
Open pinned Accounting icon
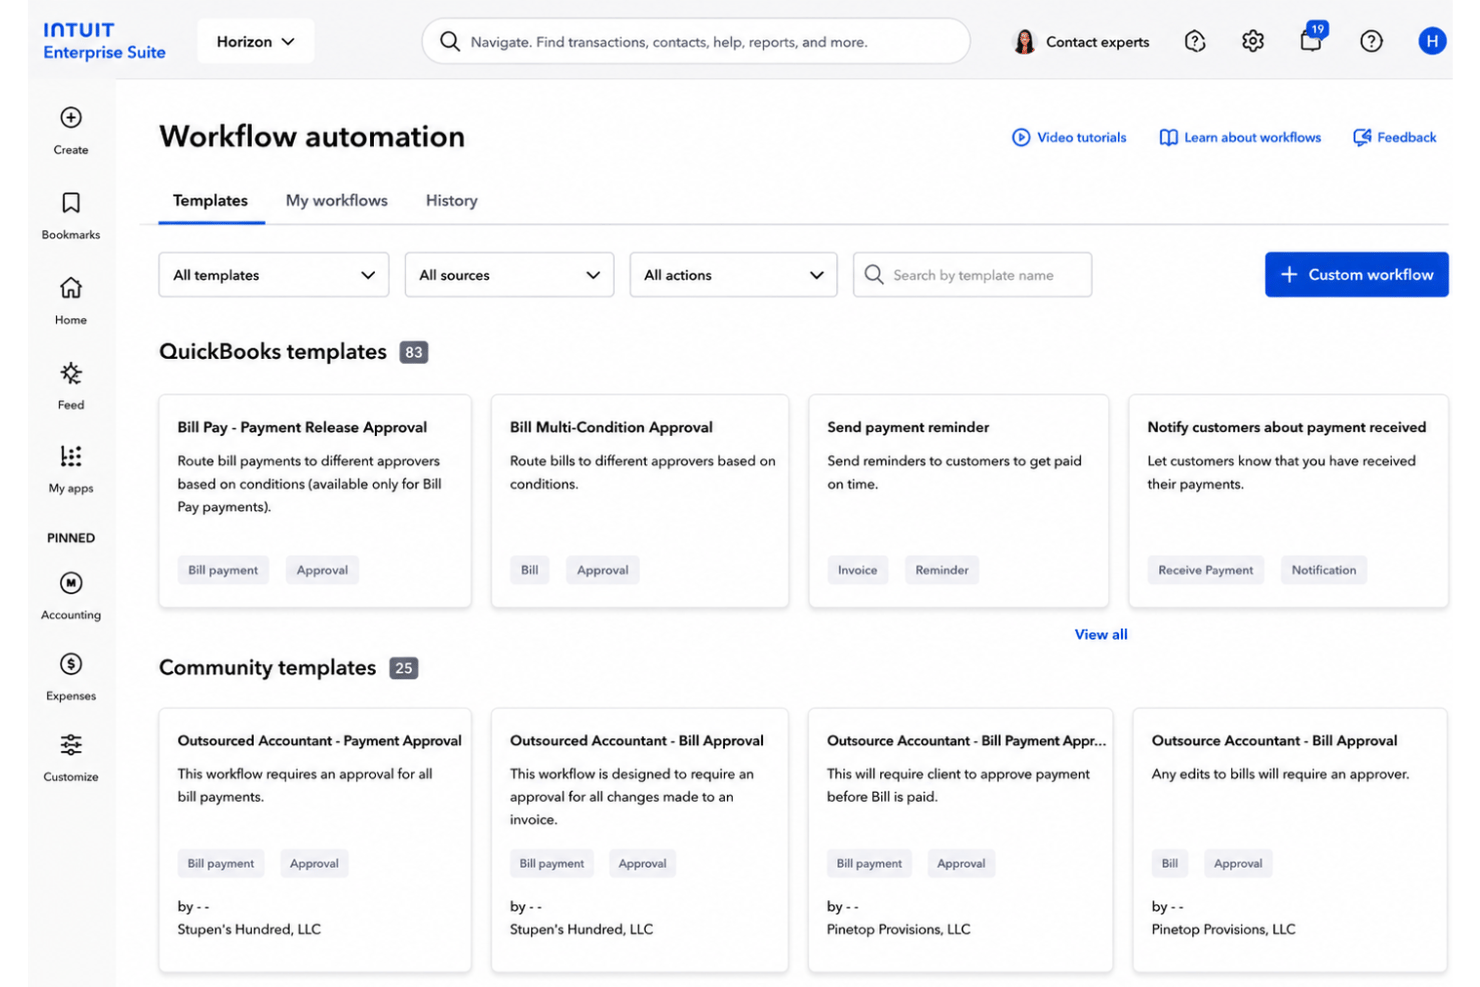click(71, 583)
